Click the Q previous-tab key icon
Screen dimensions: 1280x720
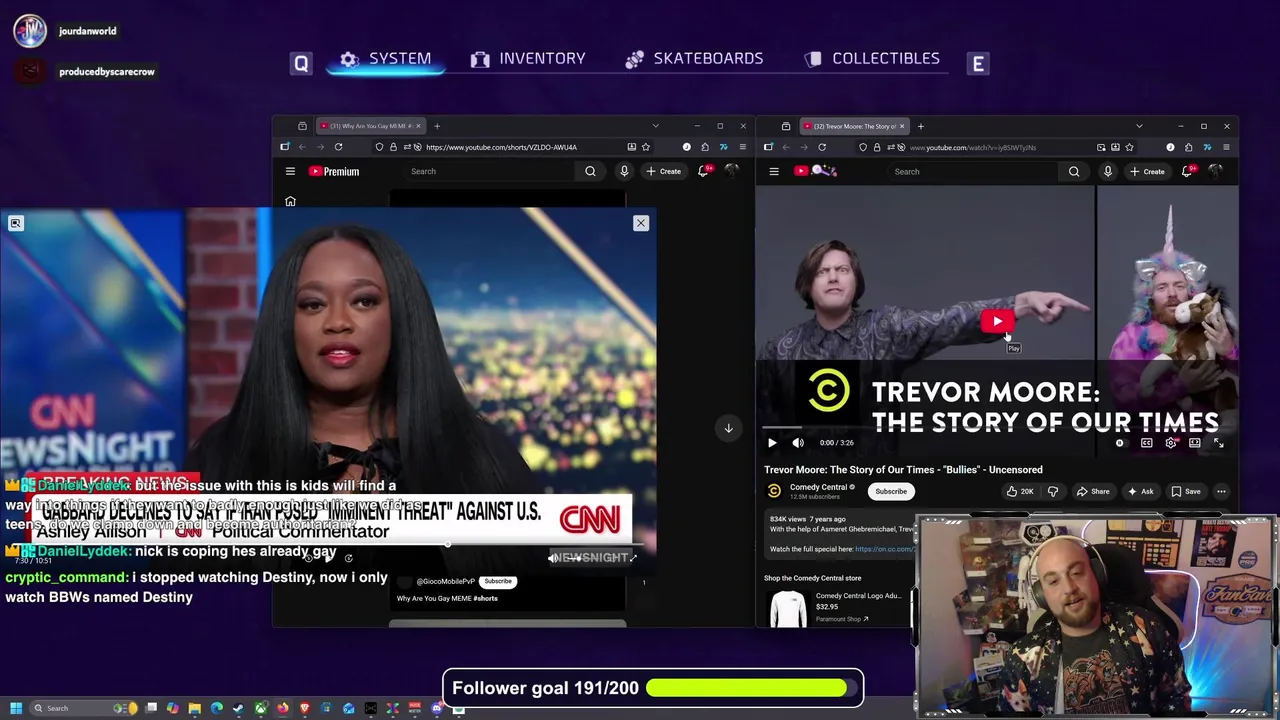point(301,64)
